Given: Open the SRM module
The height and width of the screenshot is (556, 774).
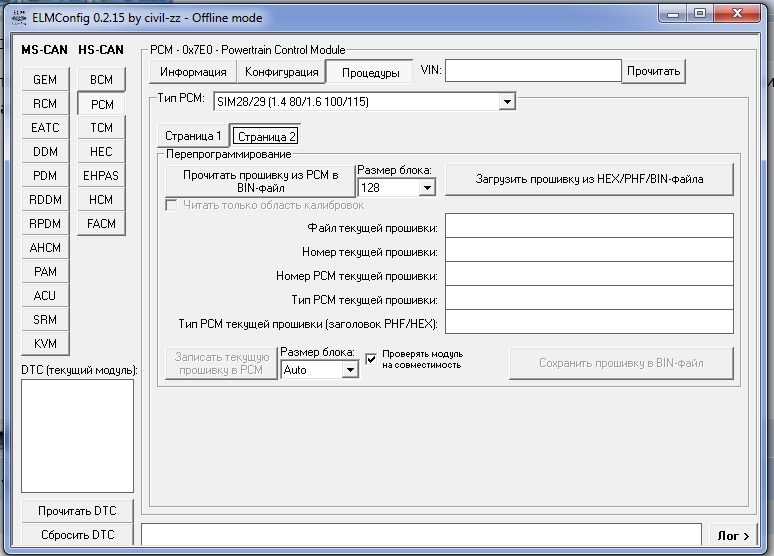Looking at the screenshot, I should [x=45, y=319].
